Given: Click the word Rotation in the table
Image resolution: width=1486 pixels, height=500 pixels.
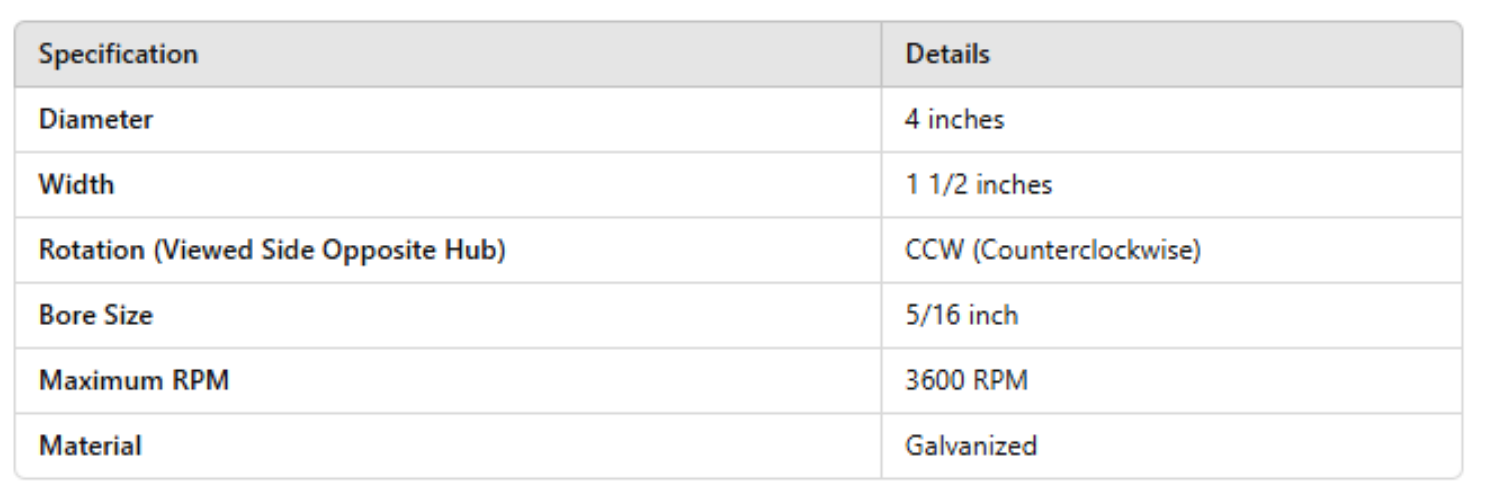Looking at the screenshot, I should click(x=91, y=250).
